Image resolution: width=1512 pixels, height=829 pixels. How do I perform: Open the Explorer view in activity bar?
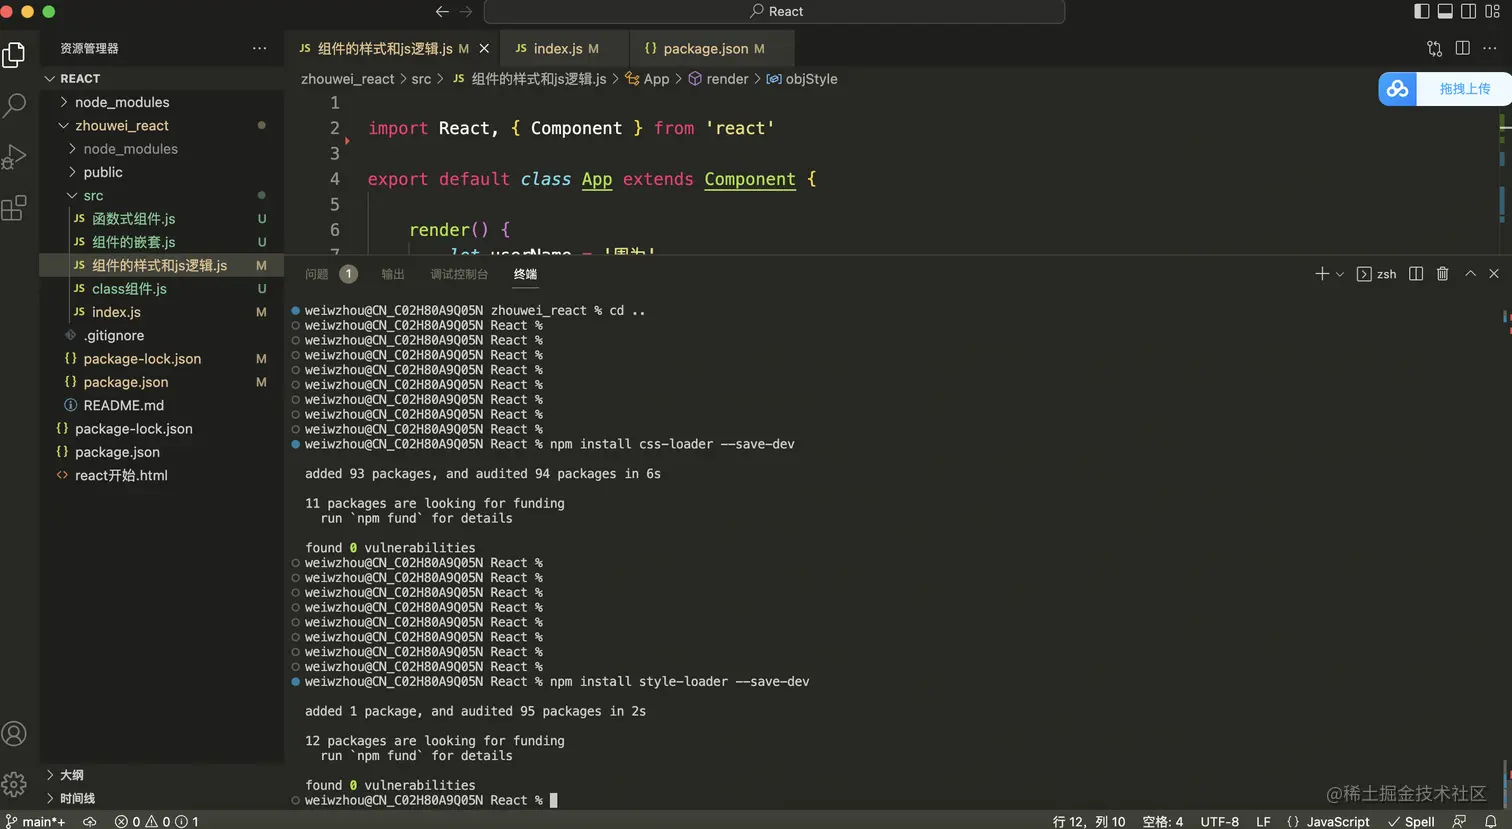coord(14,54)
